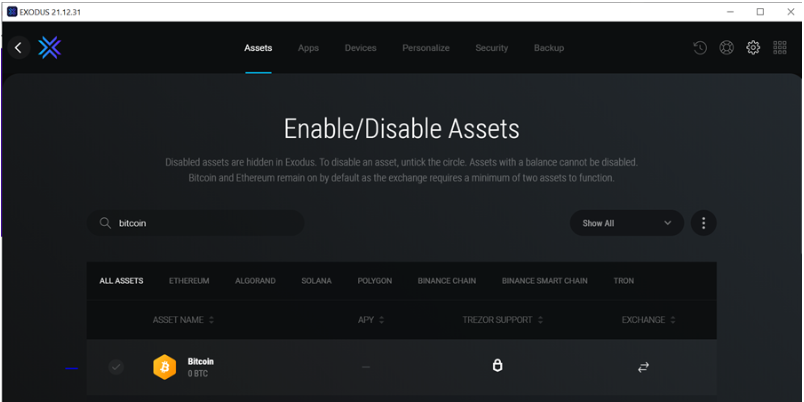Open the apps grid icon
Screen dimensions: 804x402
click(779, 48)
